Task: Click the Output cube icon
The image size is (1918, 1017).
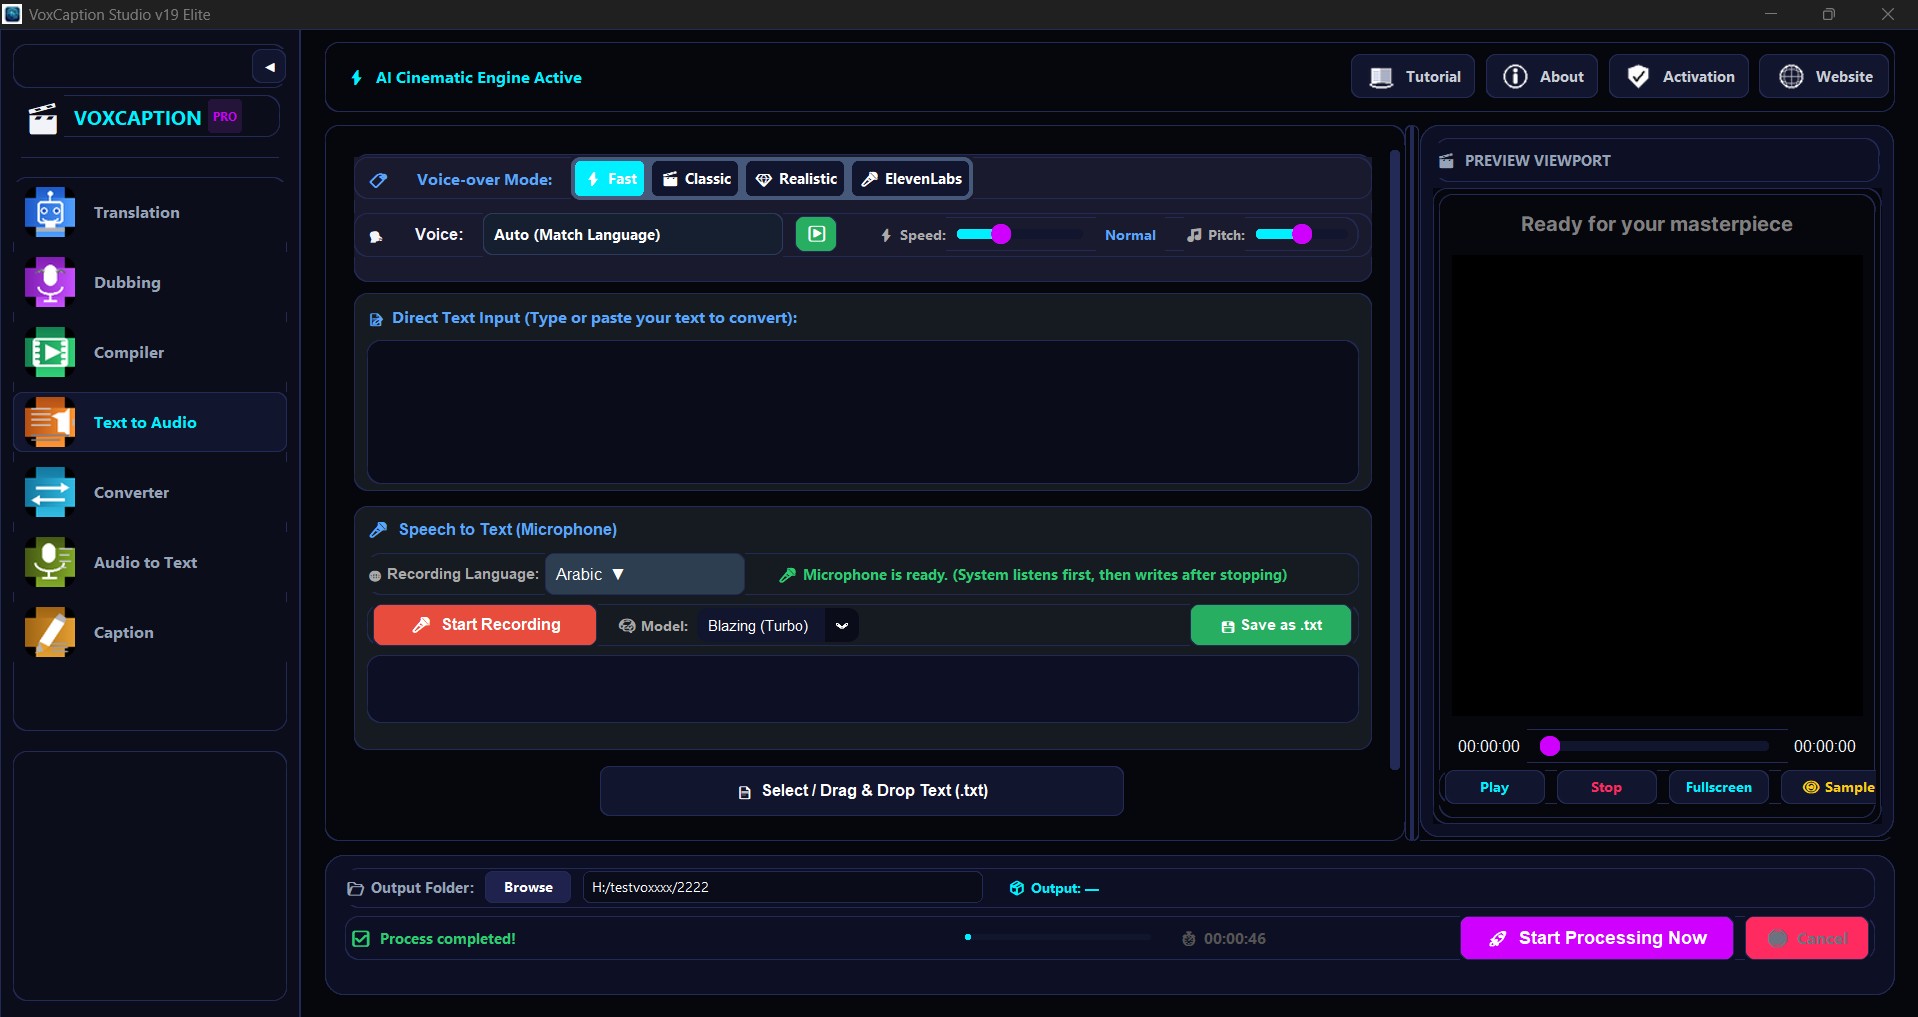Action: pyautogui.click(x=1017, y=888)
